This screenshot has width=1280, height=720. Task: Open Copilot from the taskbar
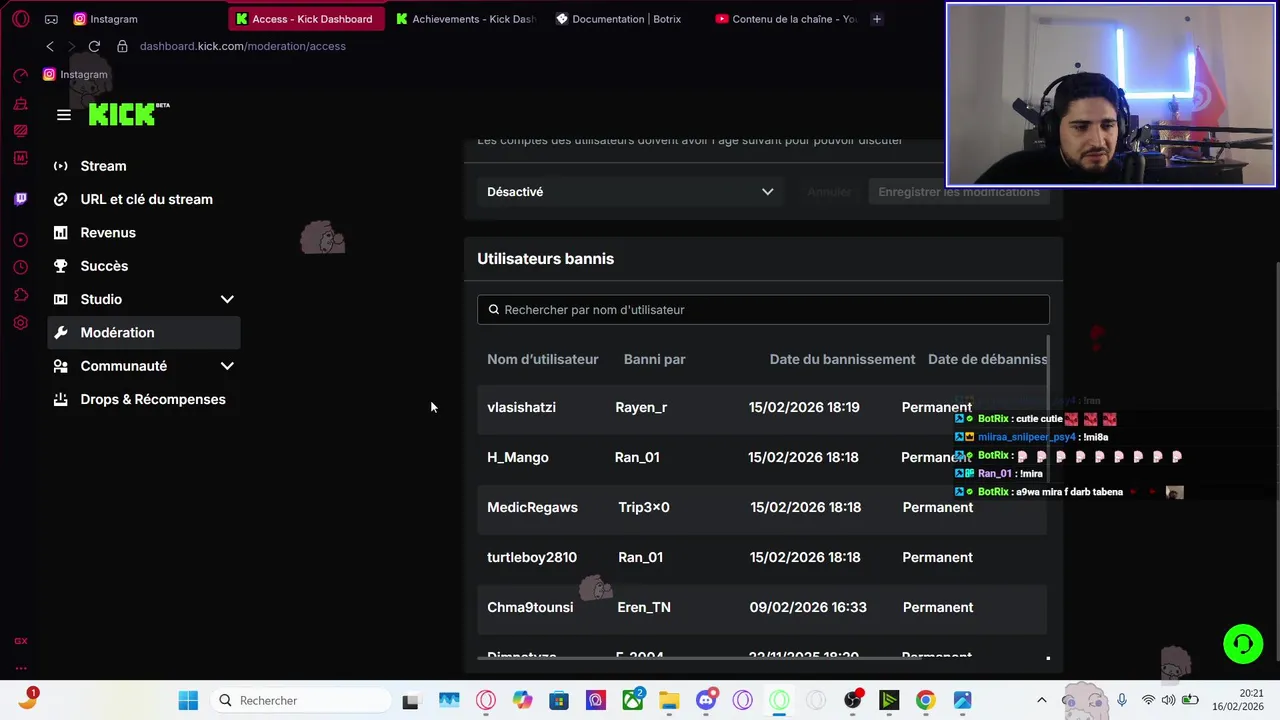(522, 700)
